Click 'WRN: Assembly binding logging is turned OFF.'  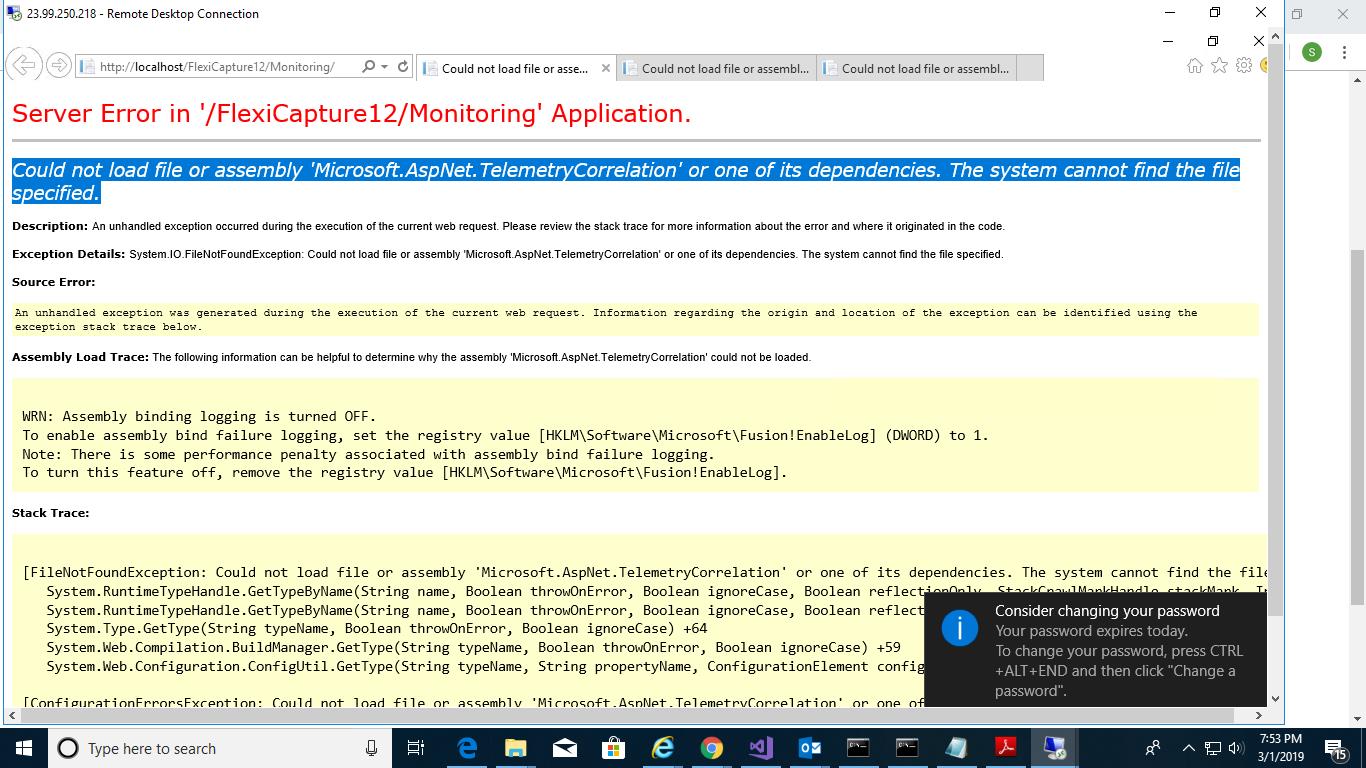[x=199, y=416]
